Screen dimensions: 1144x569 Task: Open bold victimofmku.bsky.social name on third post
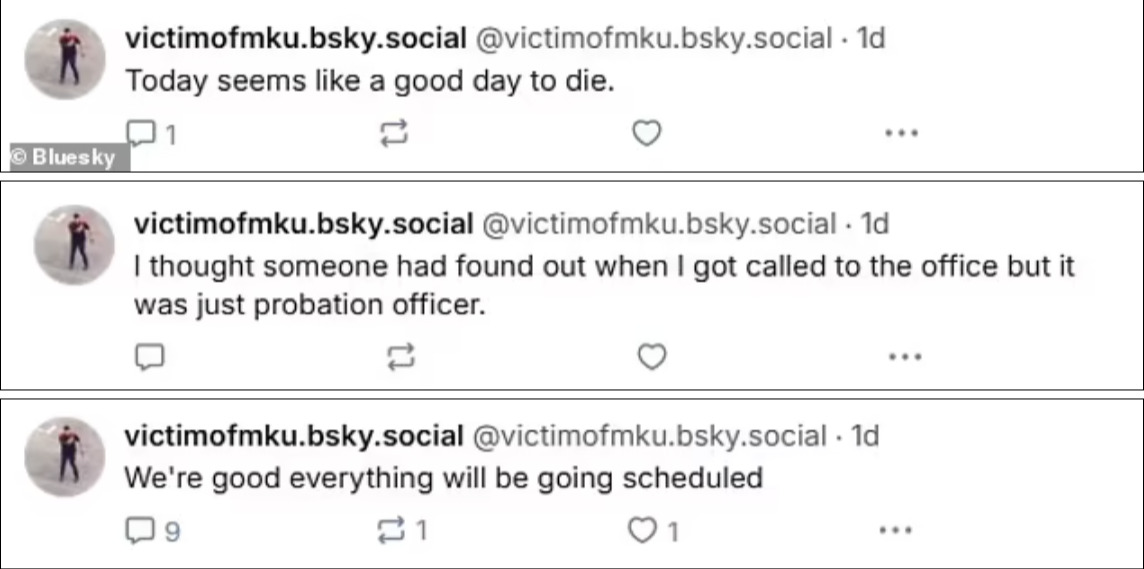[x=293, y=436]
